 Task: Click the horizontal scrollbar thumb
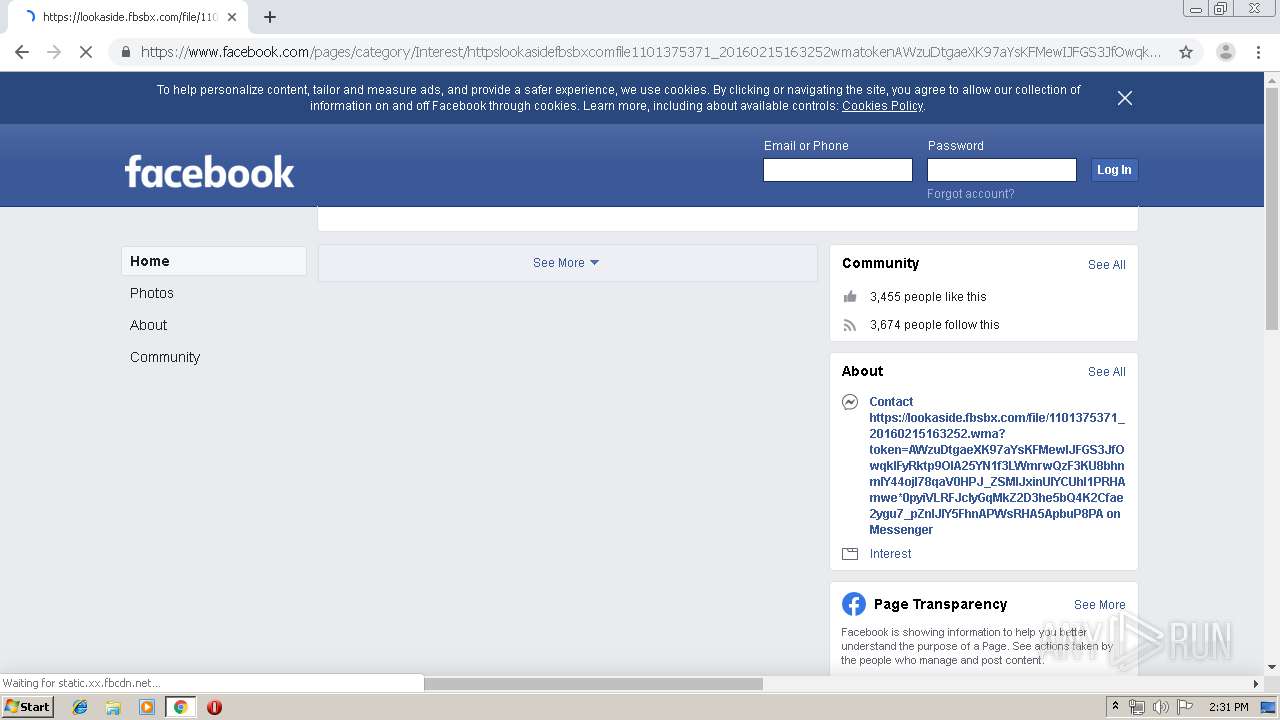point(593,684)
